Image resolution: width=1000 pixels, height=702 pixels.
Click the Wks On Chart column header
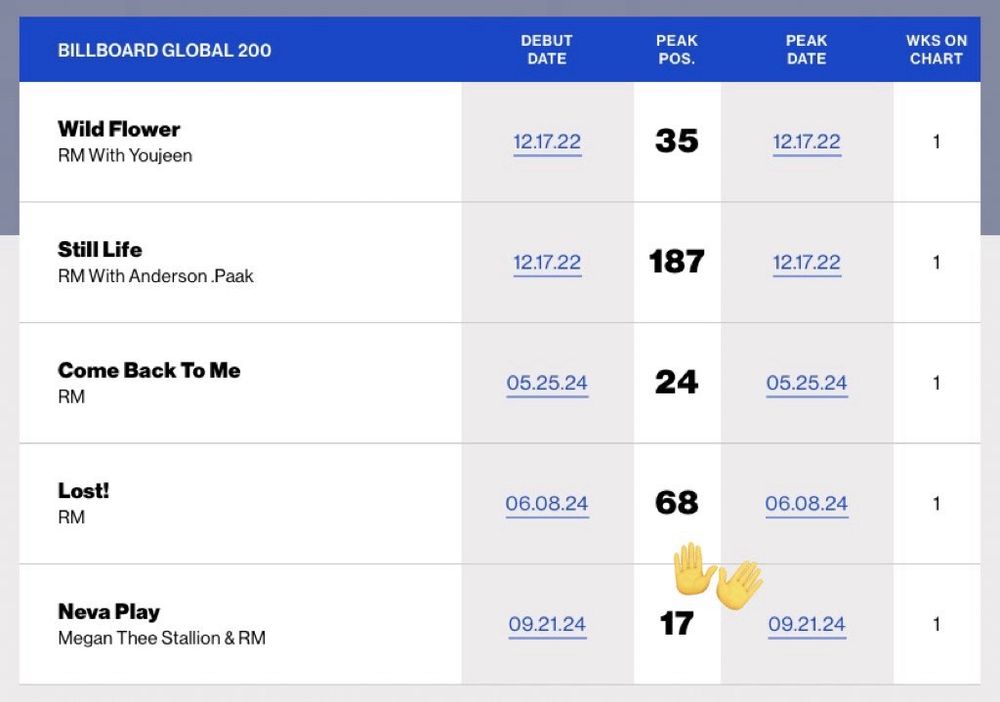click(936, 50)
